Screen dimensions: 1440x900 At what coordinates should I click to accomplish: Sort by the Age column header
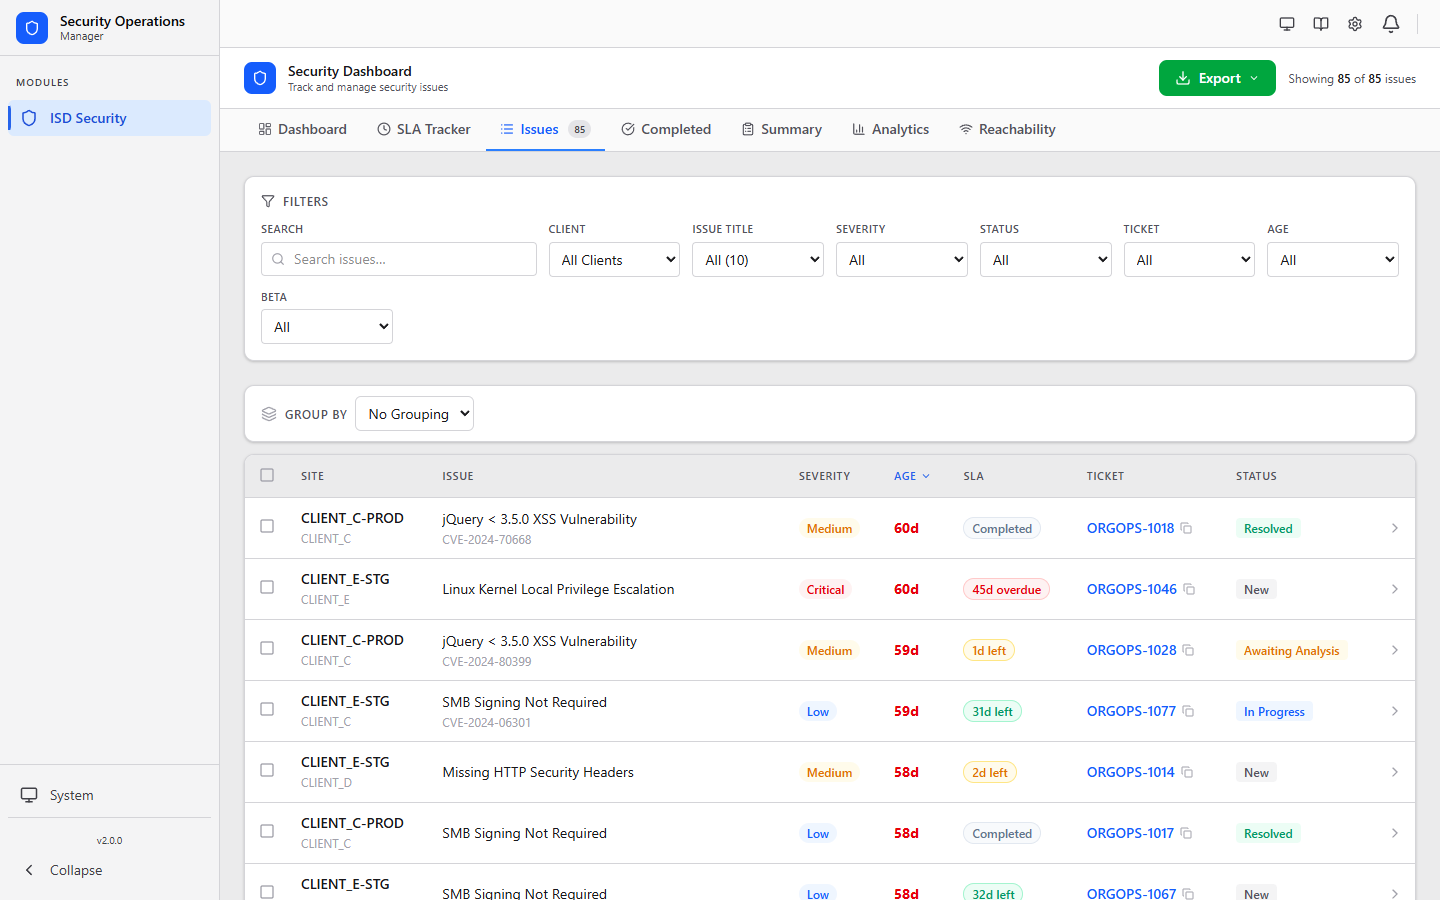point(911,476)
